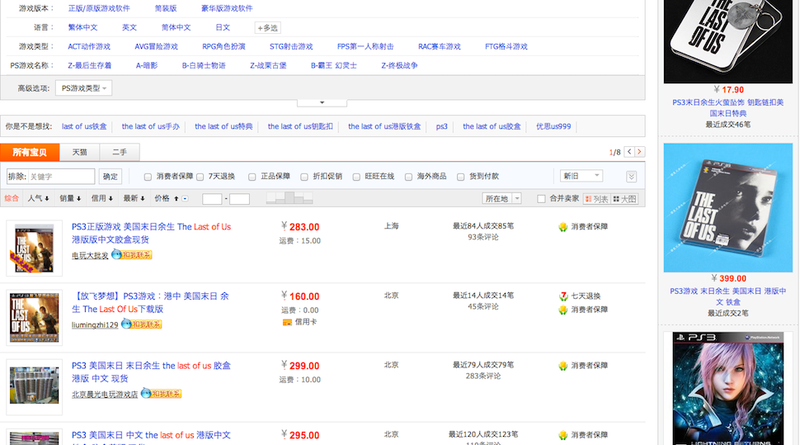Open Lightning Returns PS3 sidebar image
This screenshot has width=800, height=445.
(x=728, y=388)
